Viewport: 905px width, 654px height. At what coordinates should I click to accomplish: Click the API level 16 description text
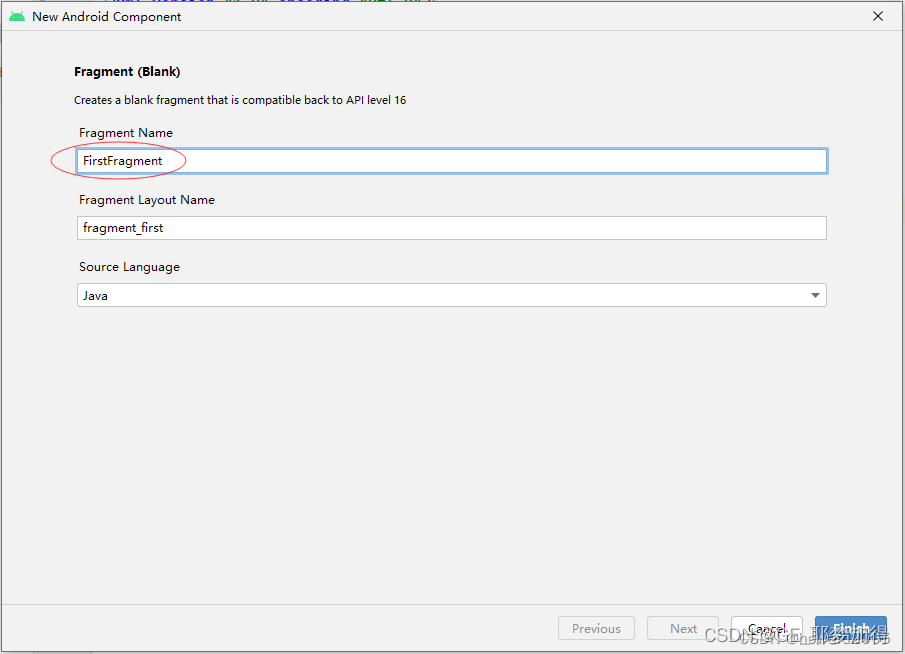tap(240, 100)
